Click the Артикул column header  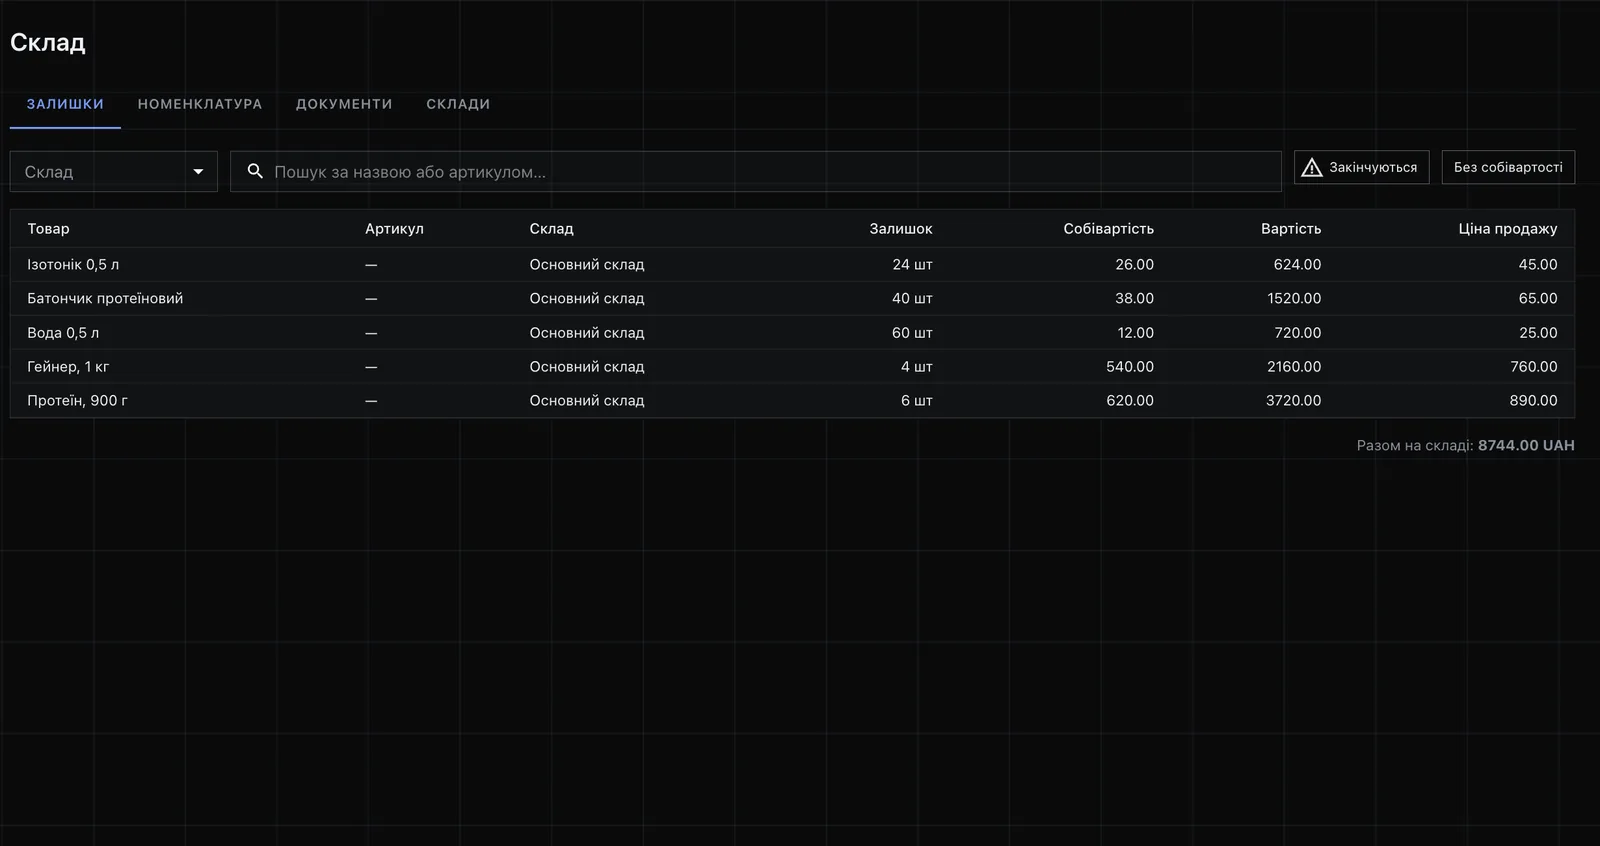click(394, 229)
